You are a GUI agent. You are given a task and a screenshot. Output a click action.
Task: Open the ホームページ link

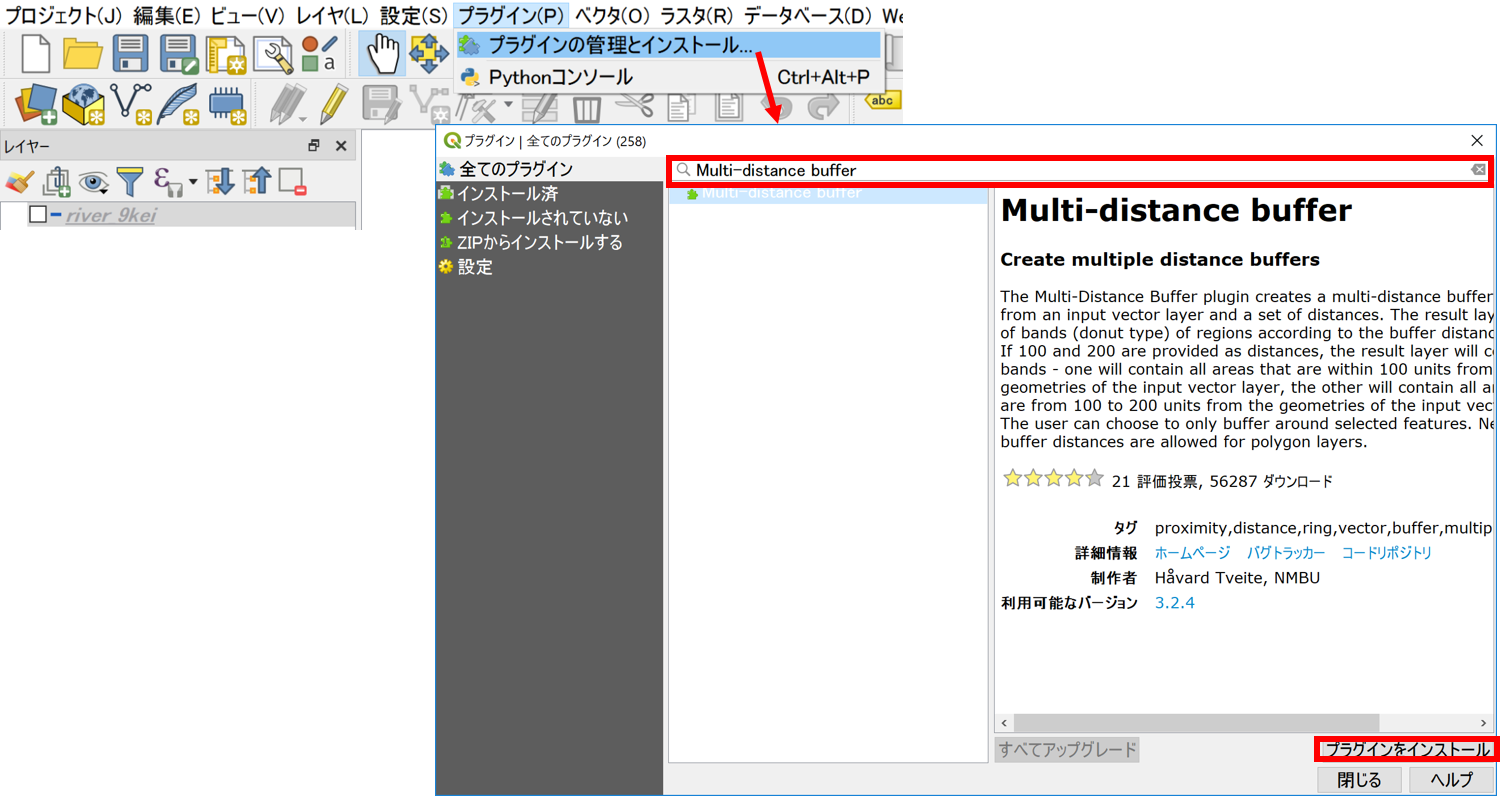coord(1192,553)
